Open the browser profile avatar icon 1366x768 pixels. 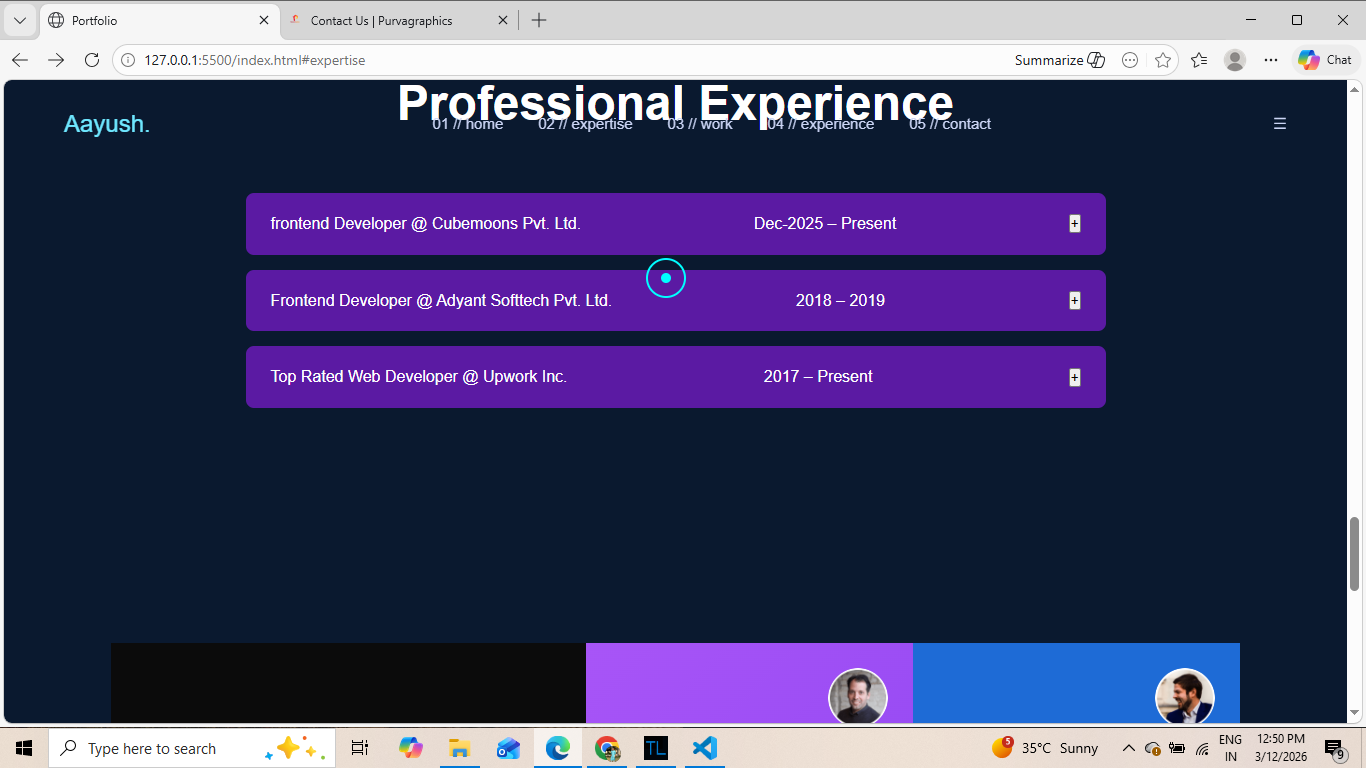coord(1235,60)
